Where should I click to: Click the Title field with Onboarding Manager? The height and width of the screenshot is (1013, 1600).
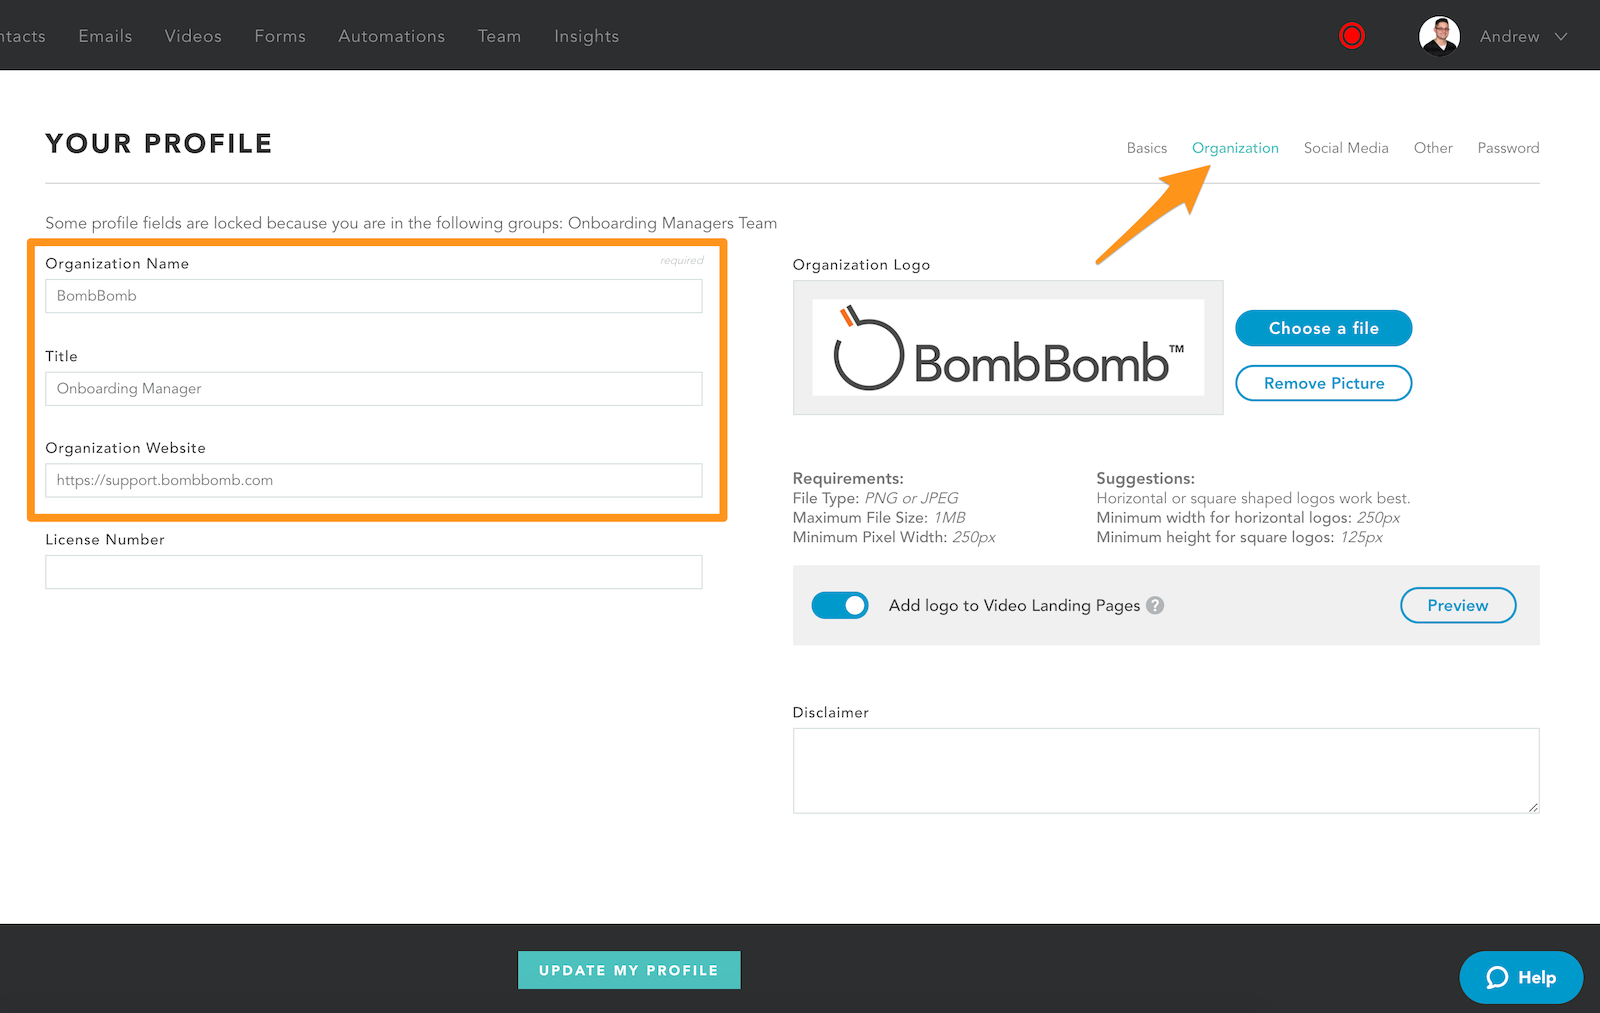pos(374,389)
